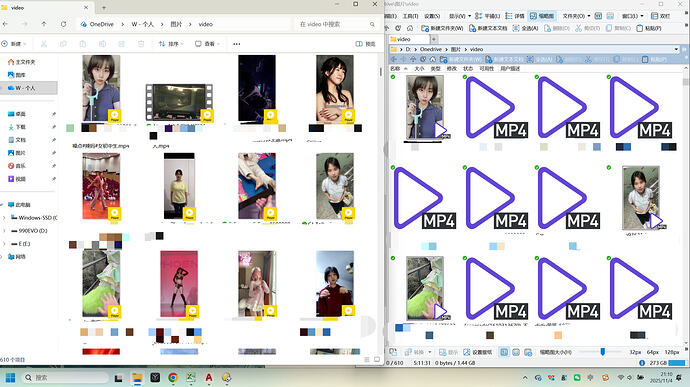Click 图片 in the Explorer breadcrumb
The width and height of the screenshot is (690, 387).
click(176, 24)
